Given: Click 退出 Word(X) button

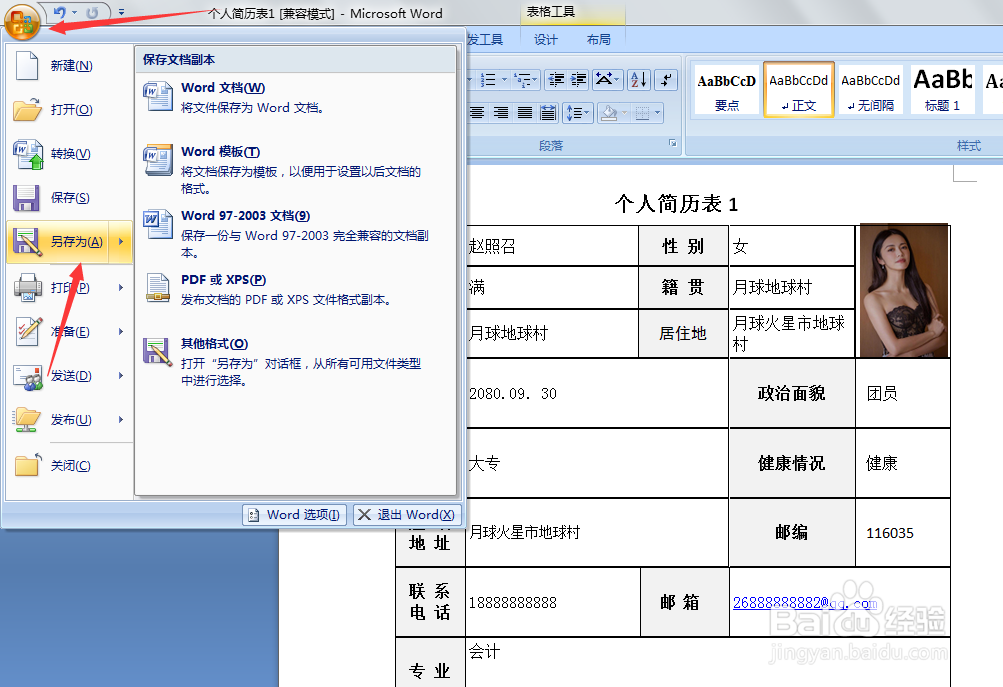Looking at the screenshot, I should 407,514.
